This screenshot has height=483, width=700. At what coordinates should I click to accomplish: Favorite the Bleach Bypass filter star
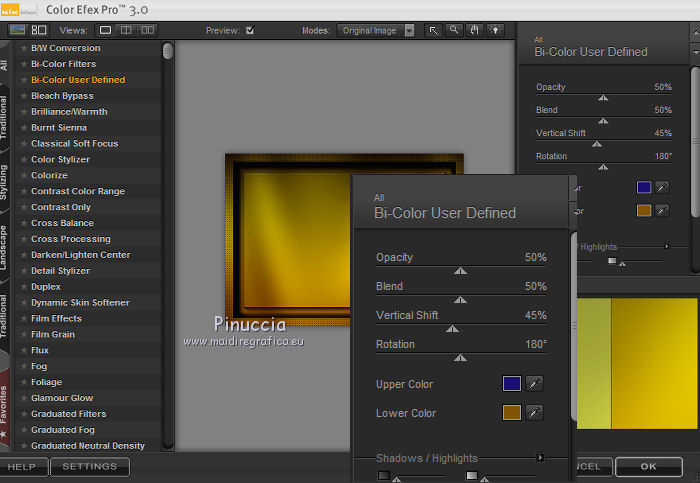[24, 96]
